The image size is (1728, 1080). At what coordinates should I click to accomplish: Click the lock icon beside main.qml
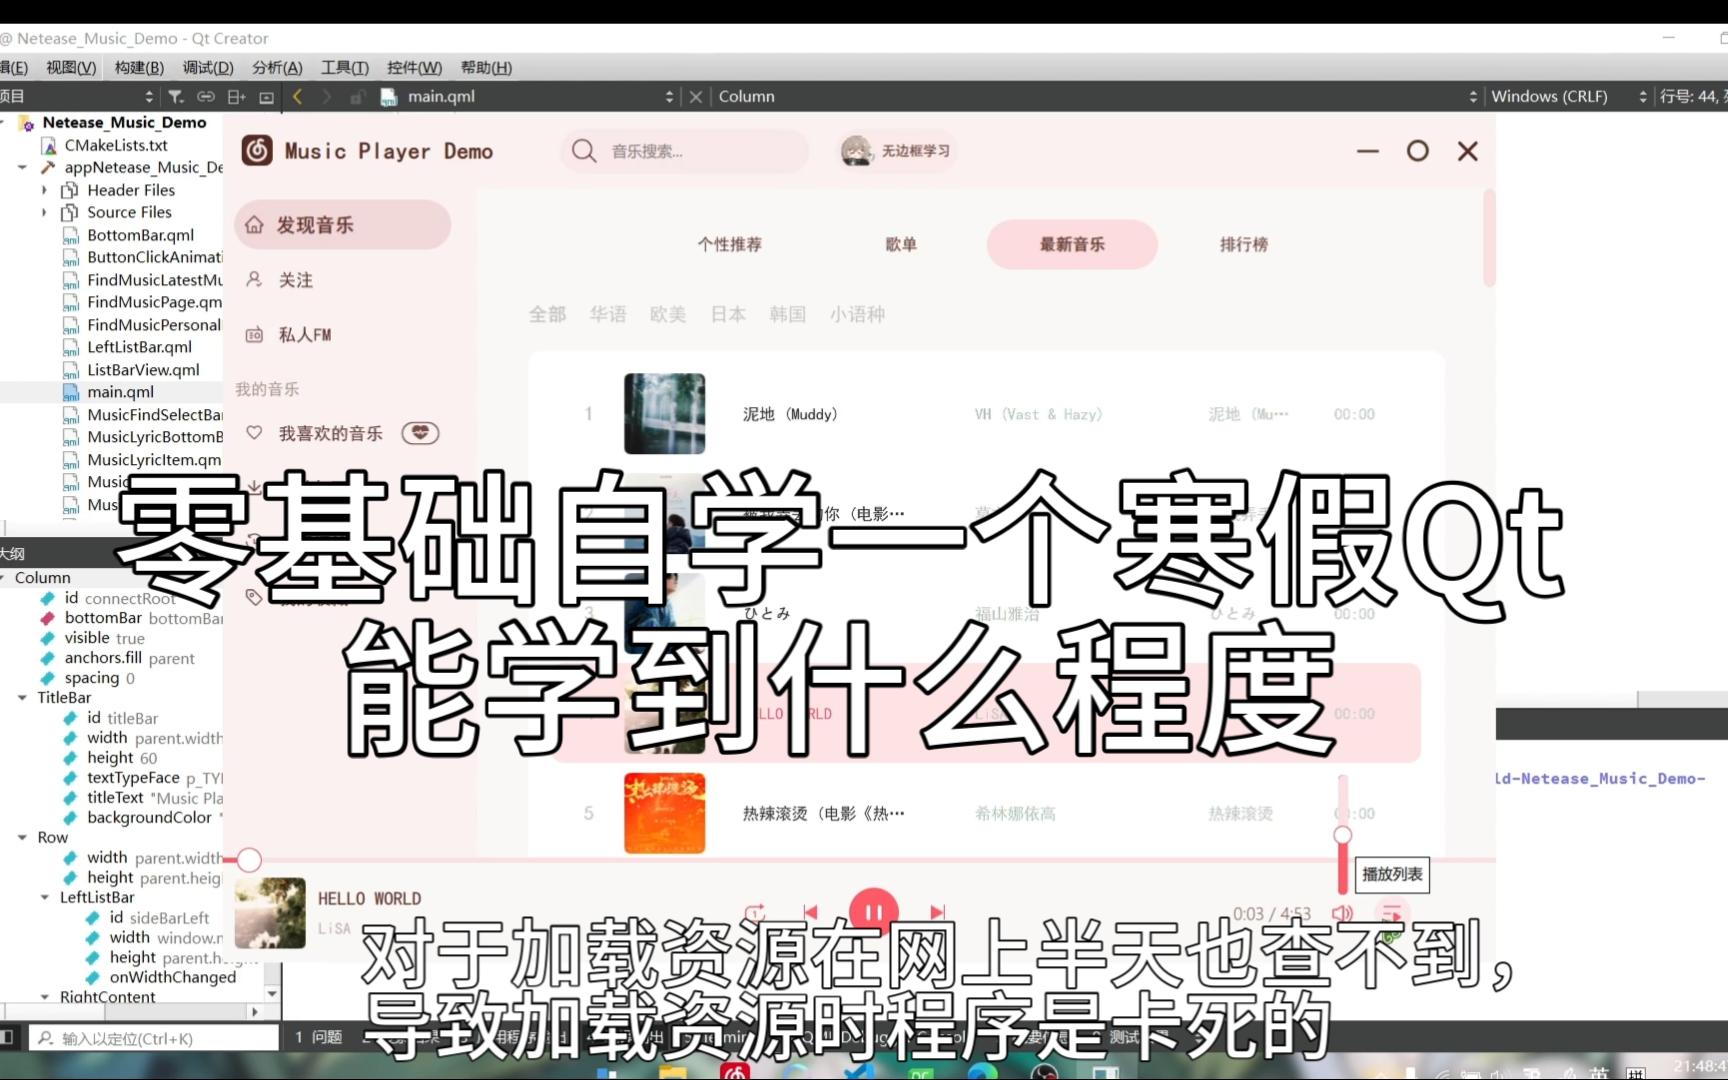click(357, 96)
